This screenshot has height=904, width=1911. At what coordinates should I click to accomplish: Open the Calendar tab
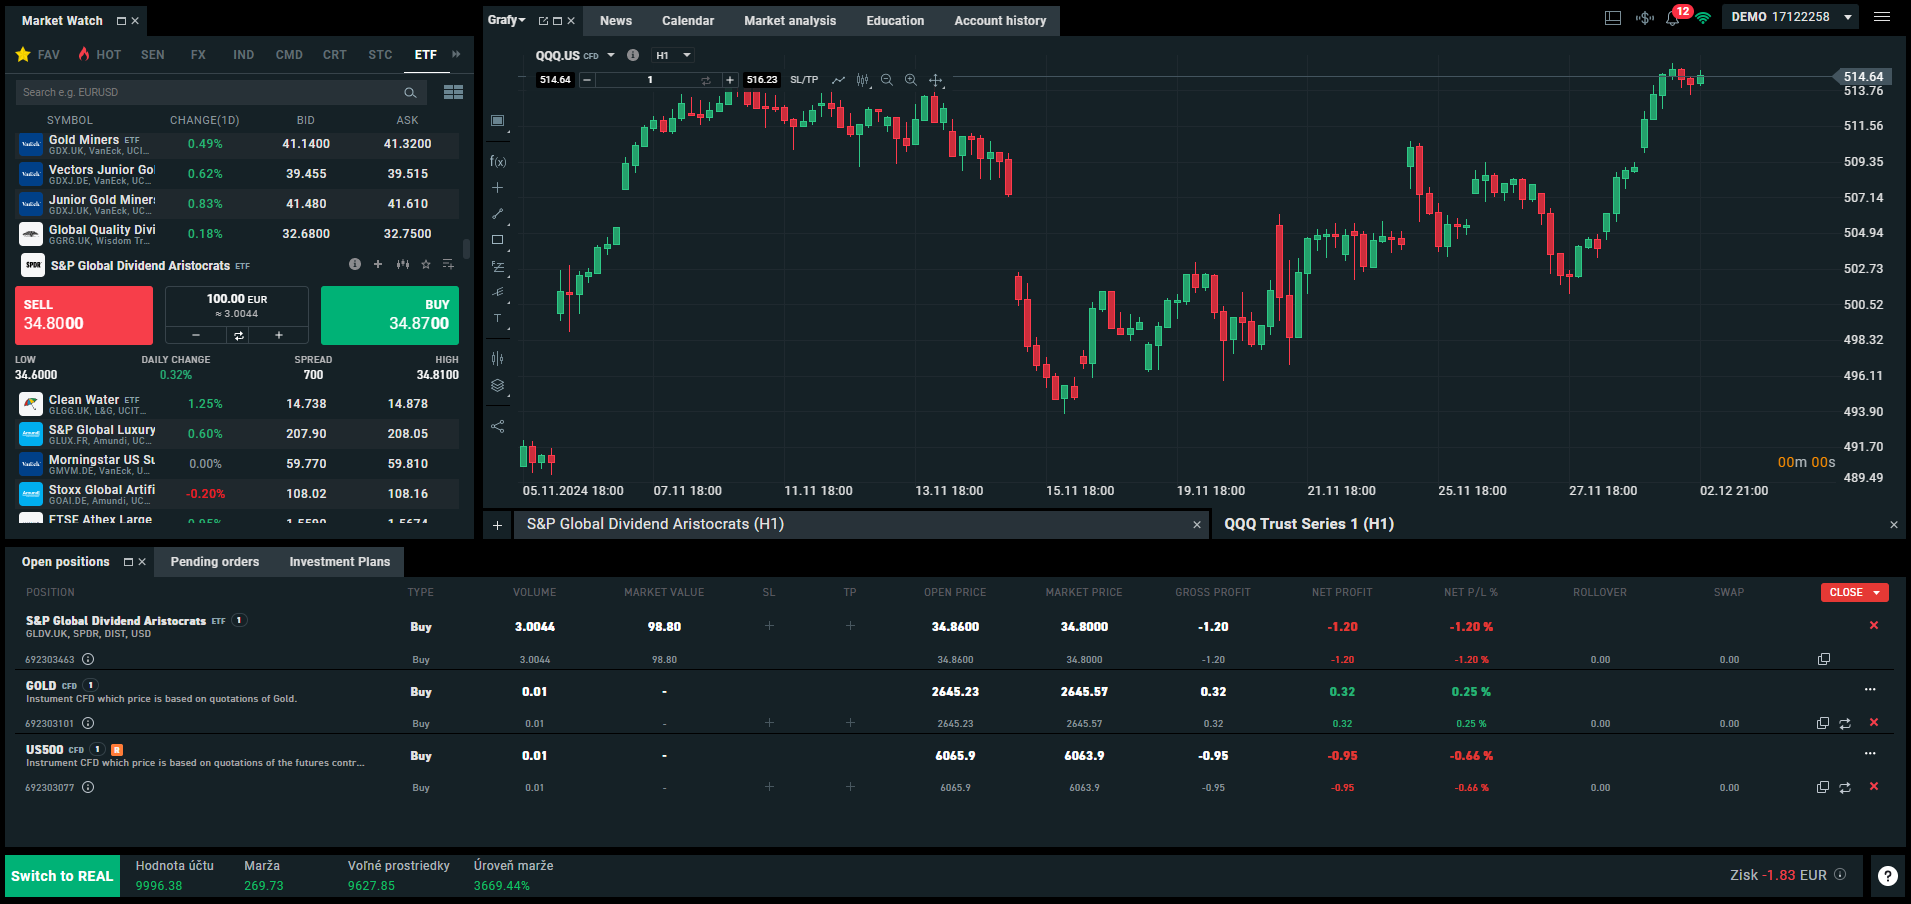pyautogui.click(x=687, y=21)
